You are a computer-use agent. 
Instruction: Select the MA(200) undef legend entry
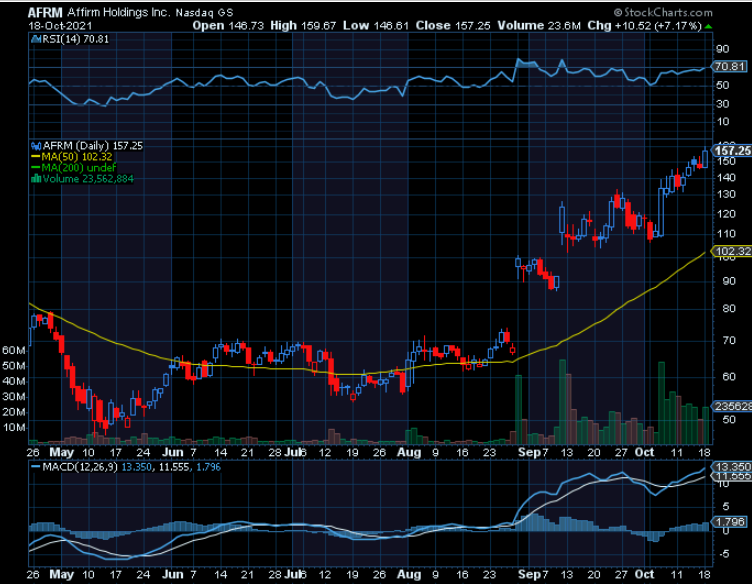click(x=79, y=168)
